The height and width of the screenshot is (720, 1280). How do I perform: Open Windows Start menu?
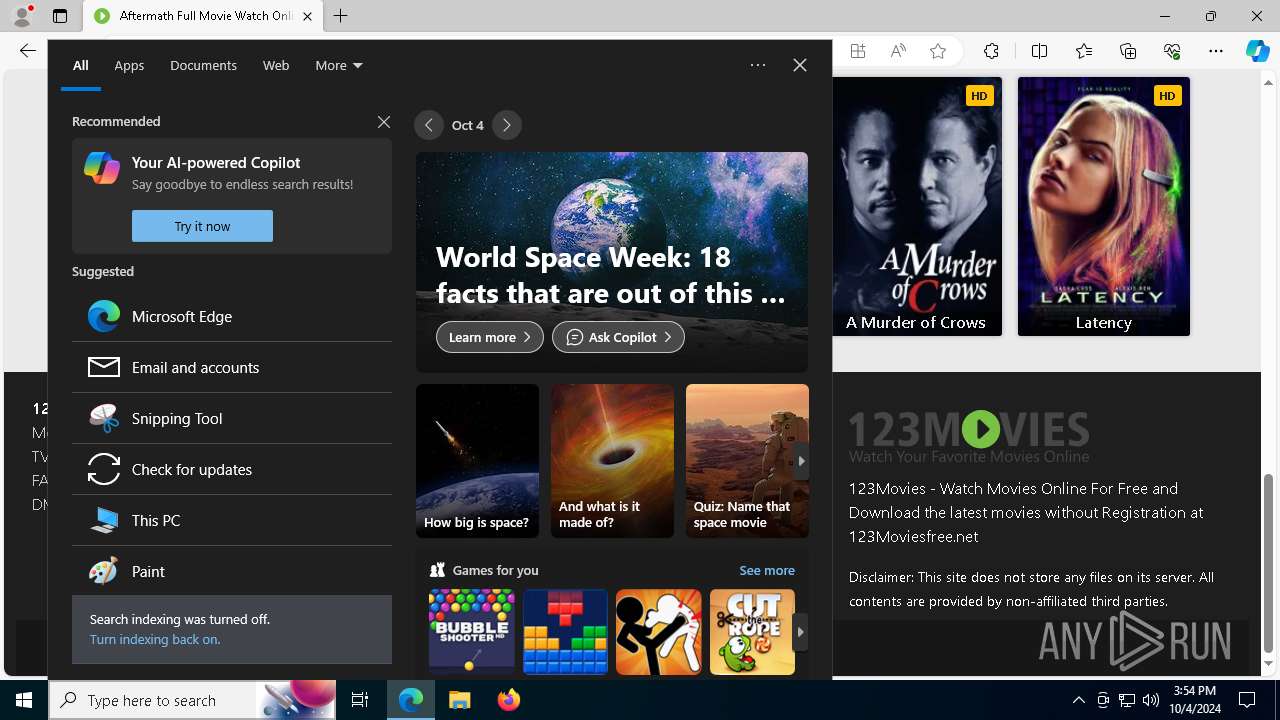click(x=24, y=700)
